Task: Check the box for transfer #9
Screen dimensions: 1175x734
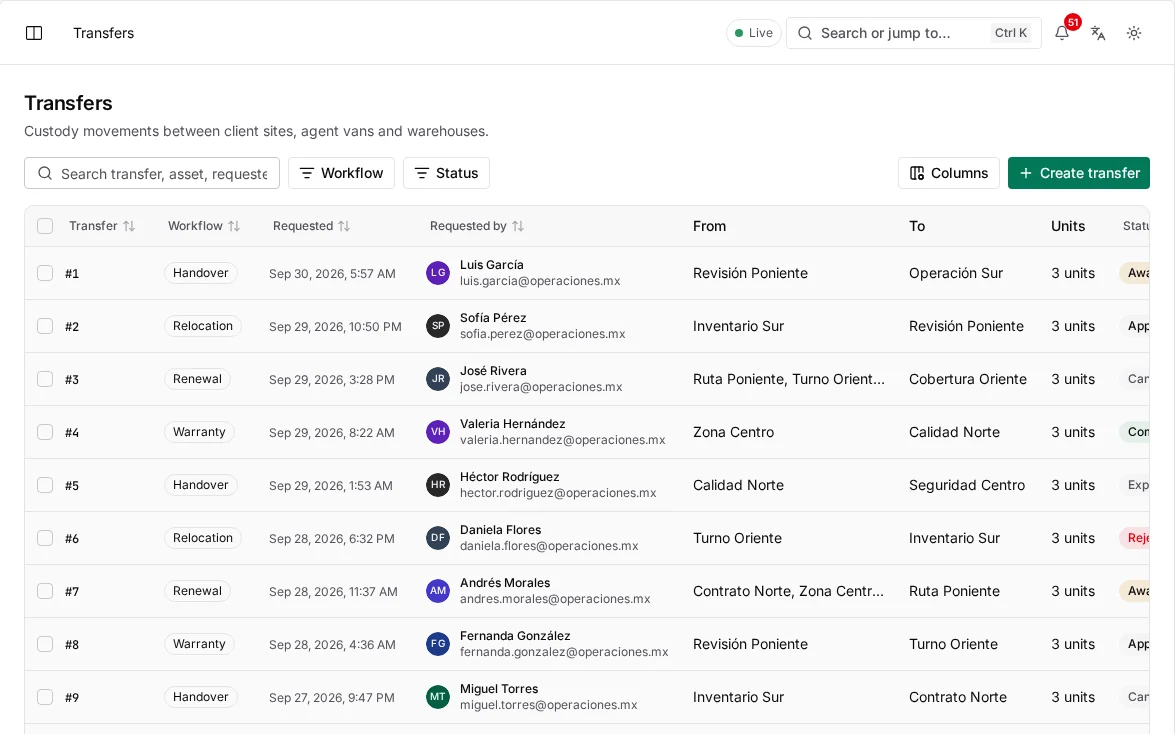Action: pyautogui.click(x=45, y=697)
